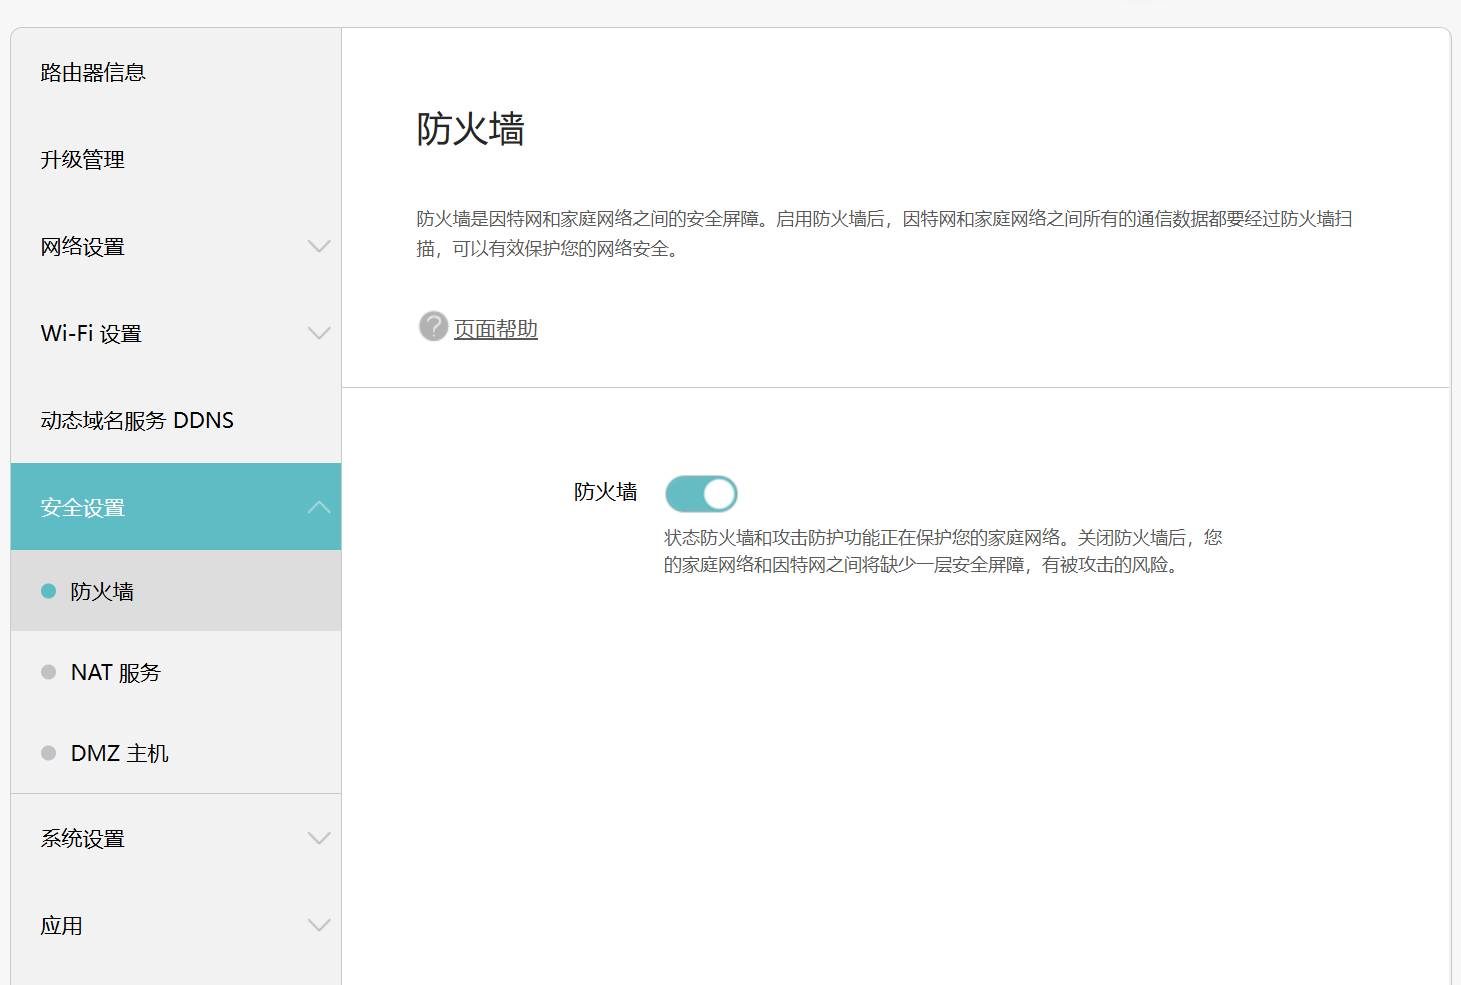
Task: Select the DMZ 主机 submenu entry
Action: (x=176, y=753)
